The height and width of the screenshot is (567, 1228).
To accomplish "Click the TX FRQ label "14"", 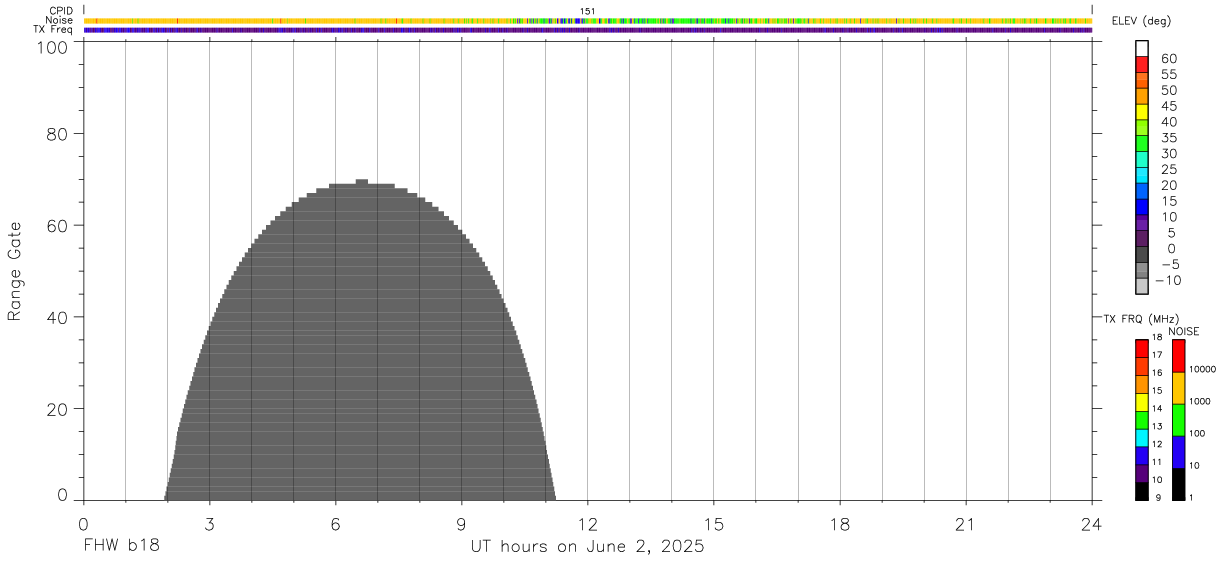I will [1157, 409].
